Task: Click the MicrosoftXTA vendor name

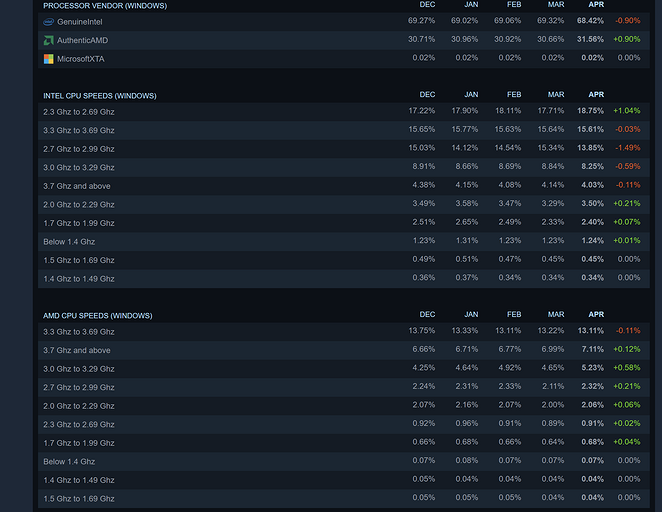Action: click(x=81, y=58)
